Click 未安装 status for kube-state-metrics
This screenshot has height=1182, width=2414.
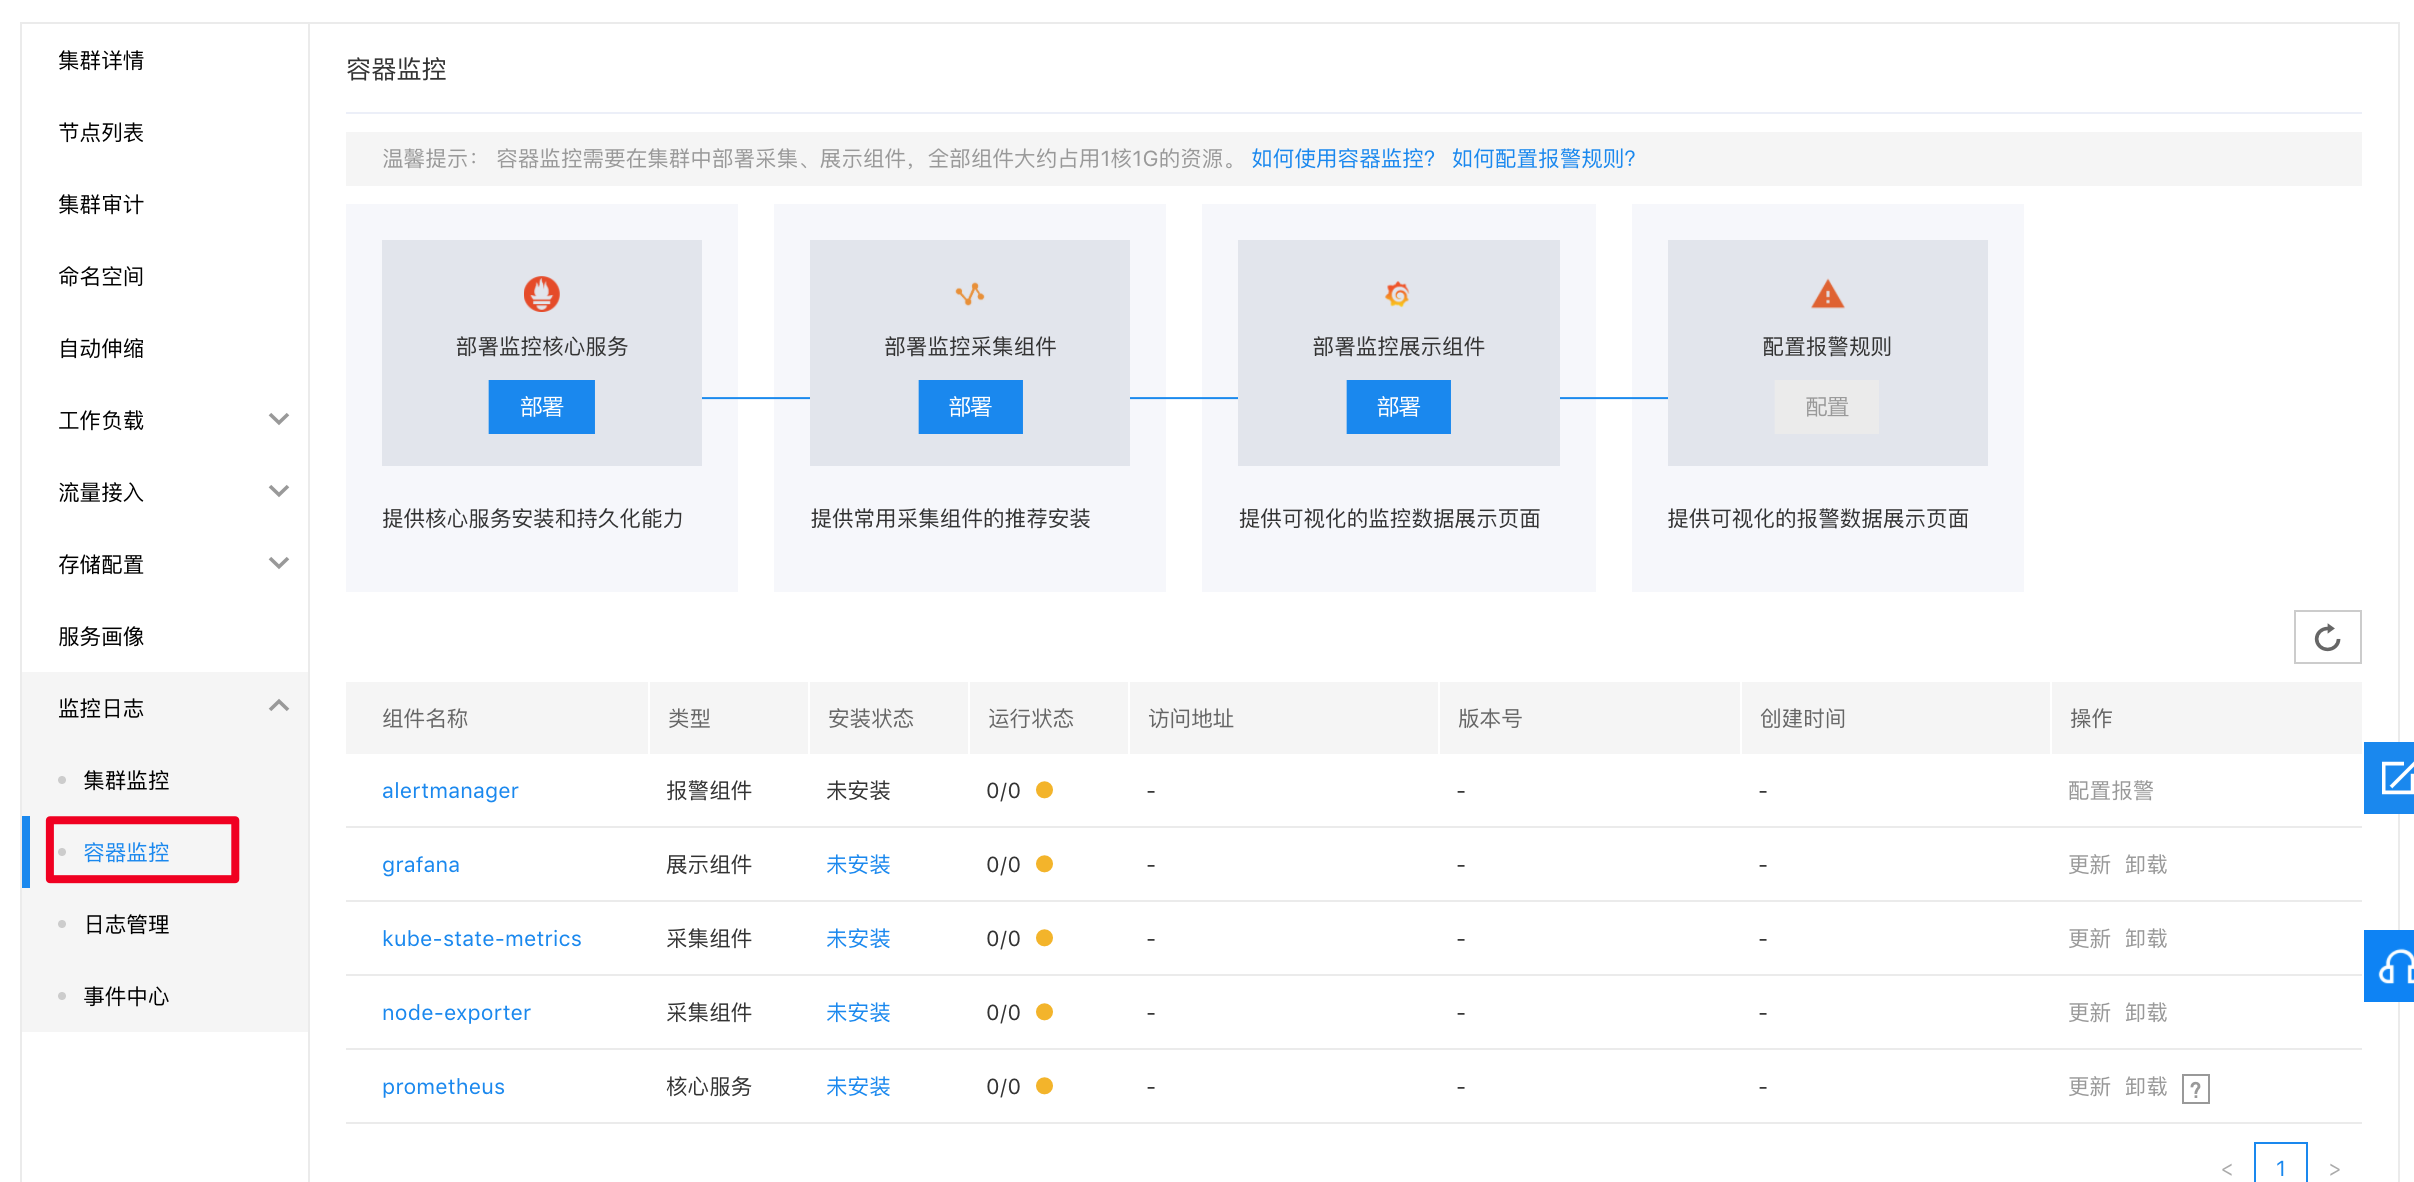(x=858, y=939)
